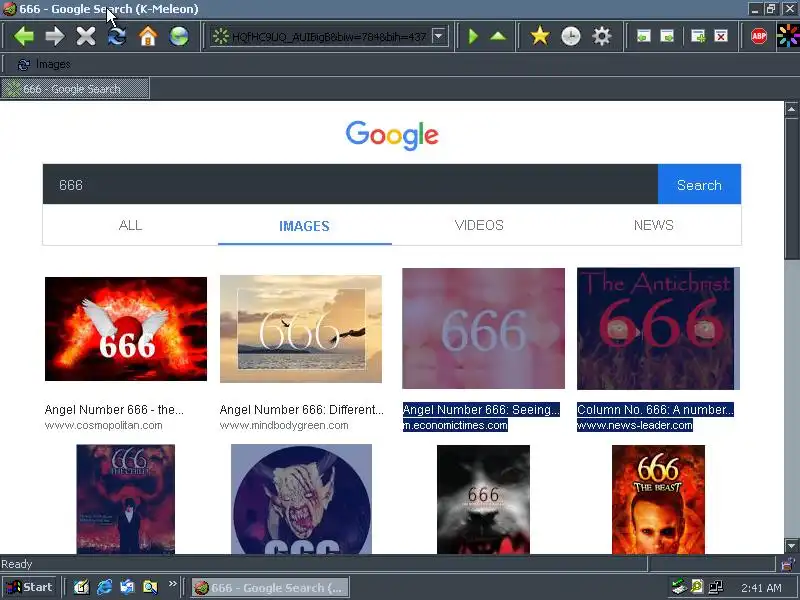Click the green Up arrow button
This screenshot has width=800, height=600.
[498, 36]
